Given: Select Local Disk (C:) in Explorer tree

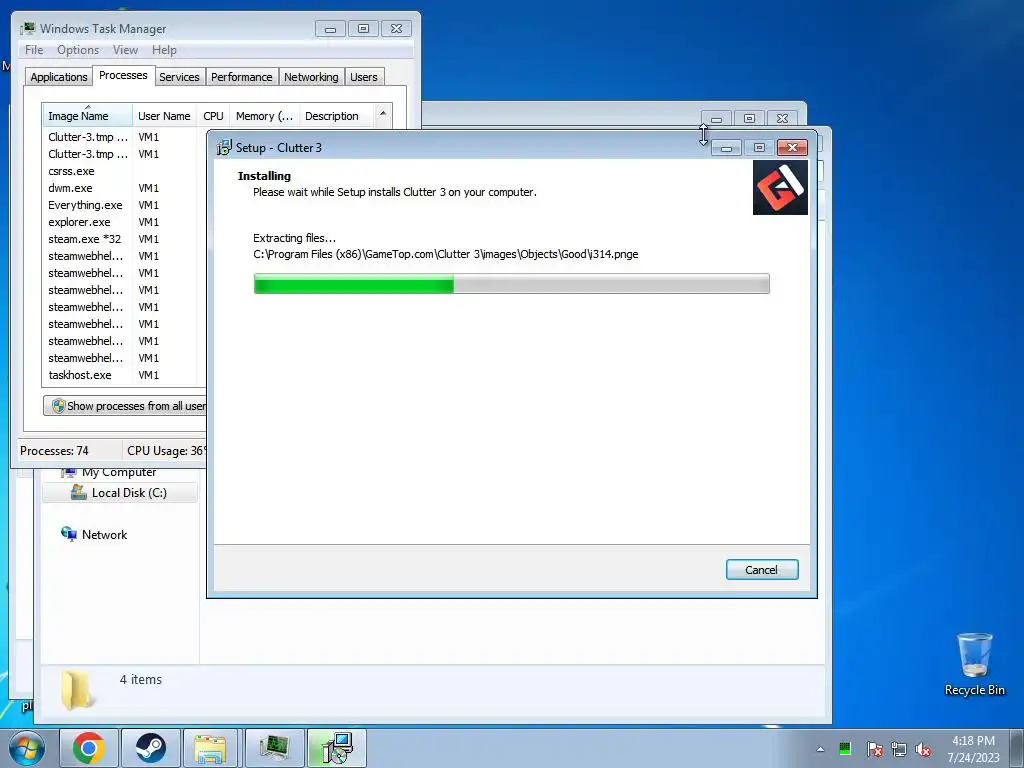Looking at the screenshot, I should (x=120, y=492).
